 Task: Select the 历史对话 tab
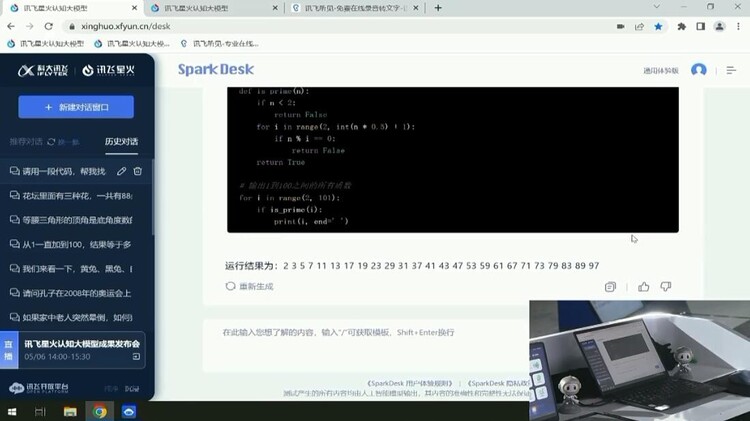click(x=121, y=142)
